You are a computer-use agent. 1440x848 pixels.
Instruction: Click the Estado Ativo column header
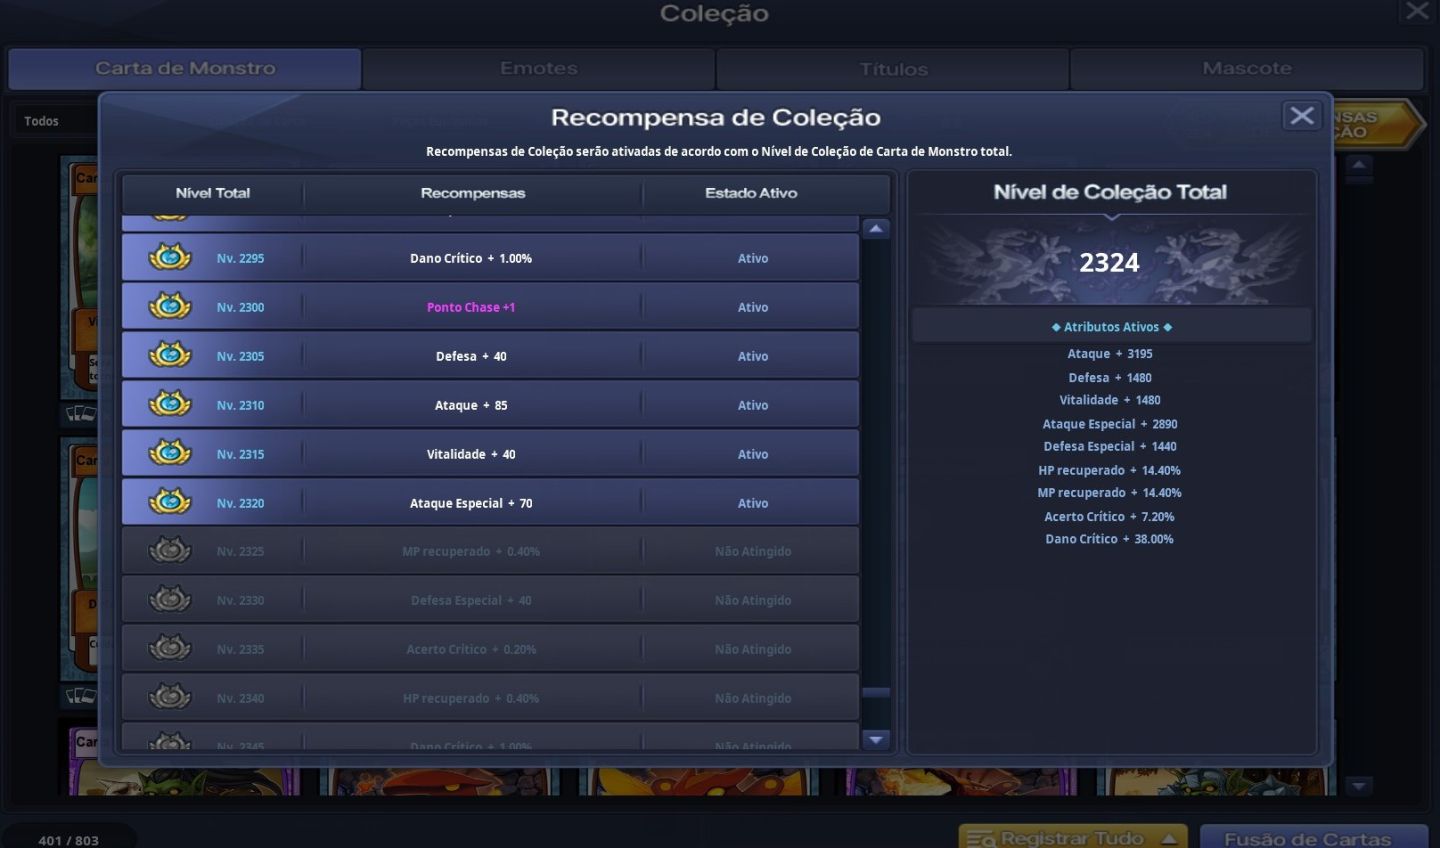751,193
